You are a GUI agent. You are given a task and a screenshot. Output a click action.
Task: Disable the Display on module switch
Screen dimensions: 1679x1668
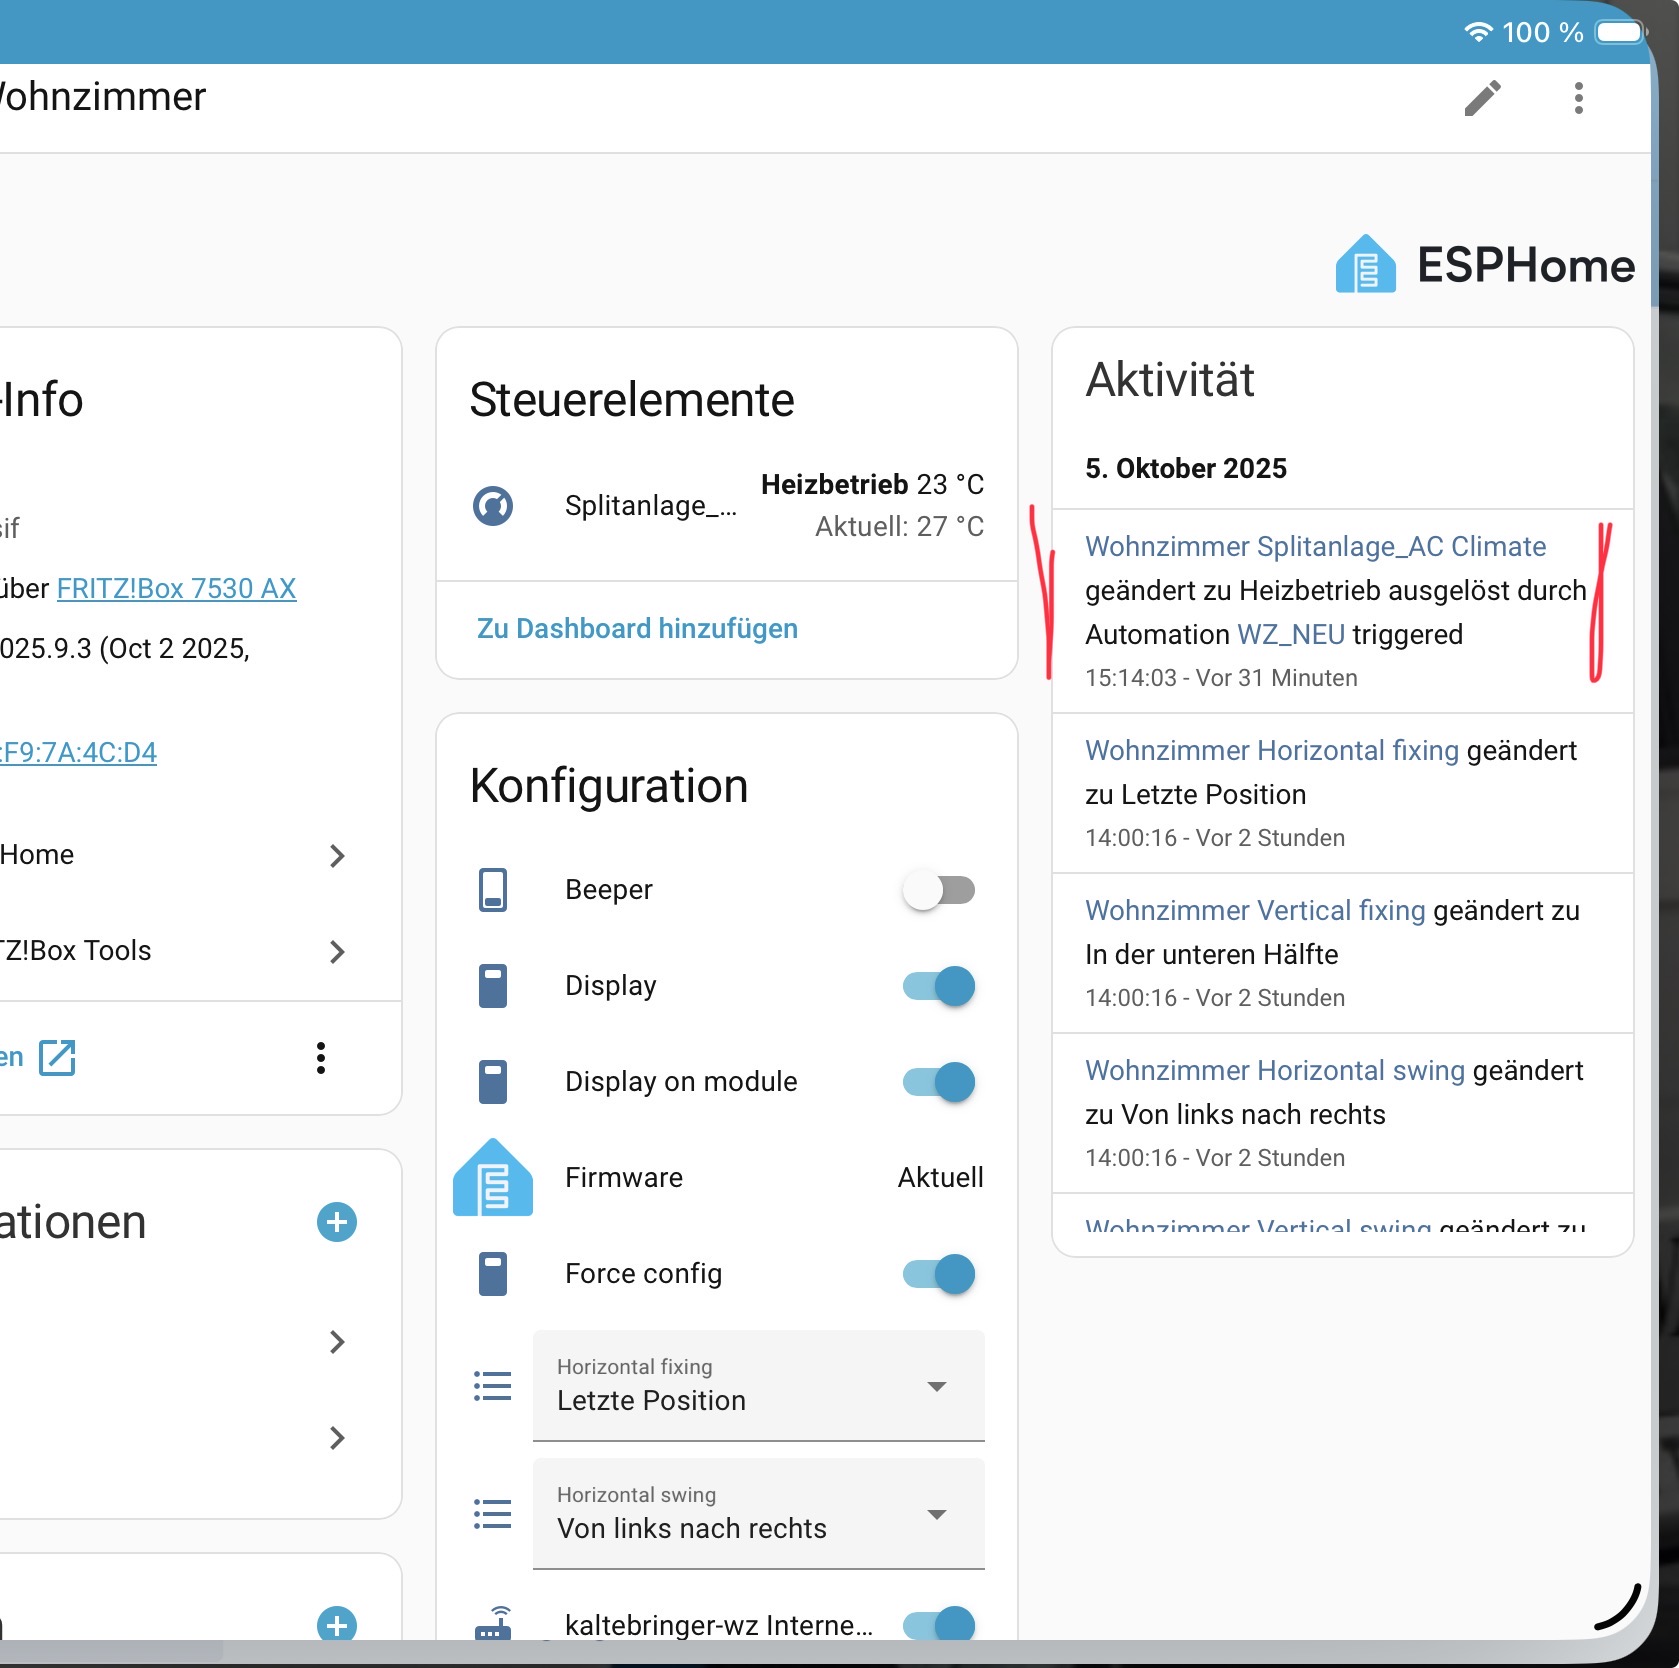pyautogui.click(x=938, y=1082)
